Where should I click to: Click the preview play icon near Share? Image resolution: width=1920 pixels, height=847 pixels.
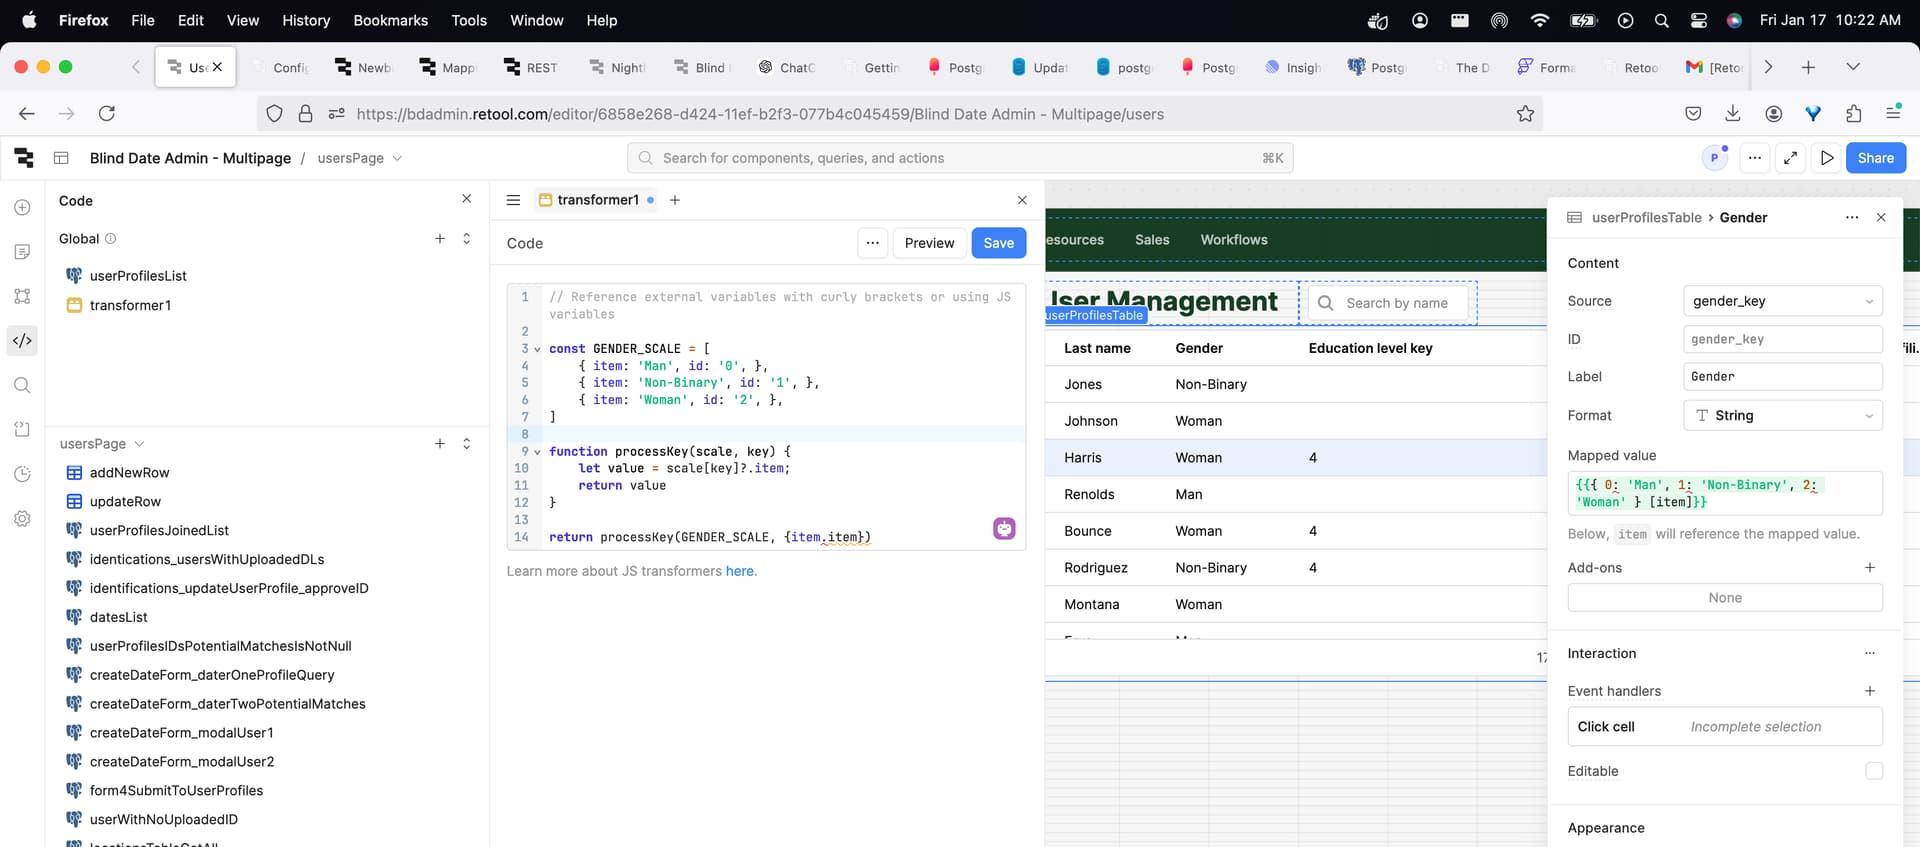click(1827, 158)
